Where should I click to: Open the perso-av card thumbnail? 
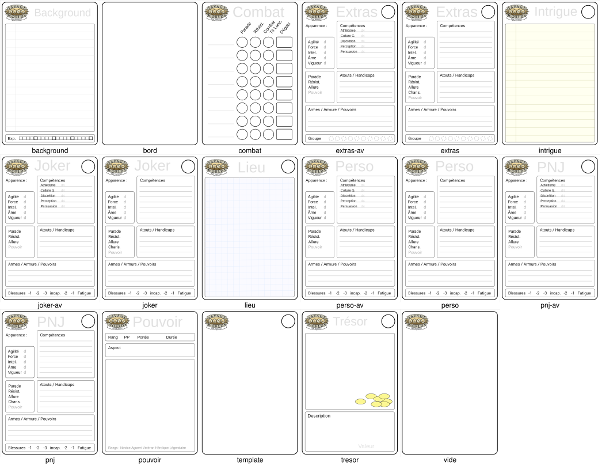click(350, 228)
